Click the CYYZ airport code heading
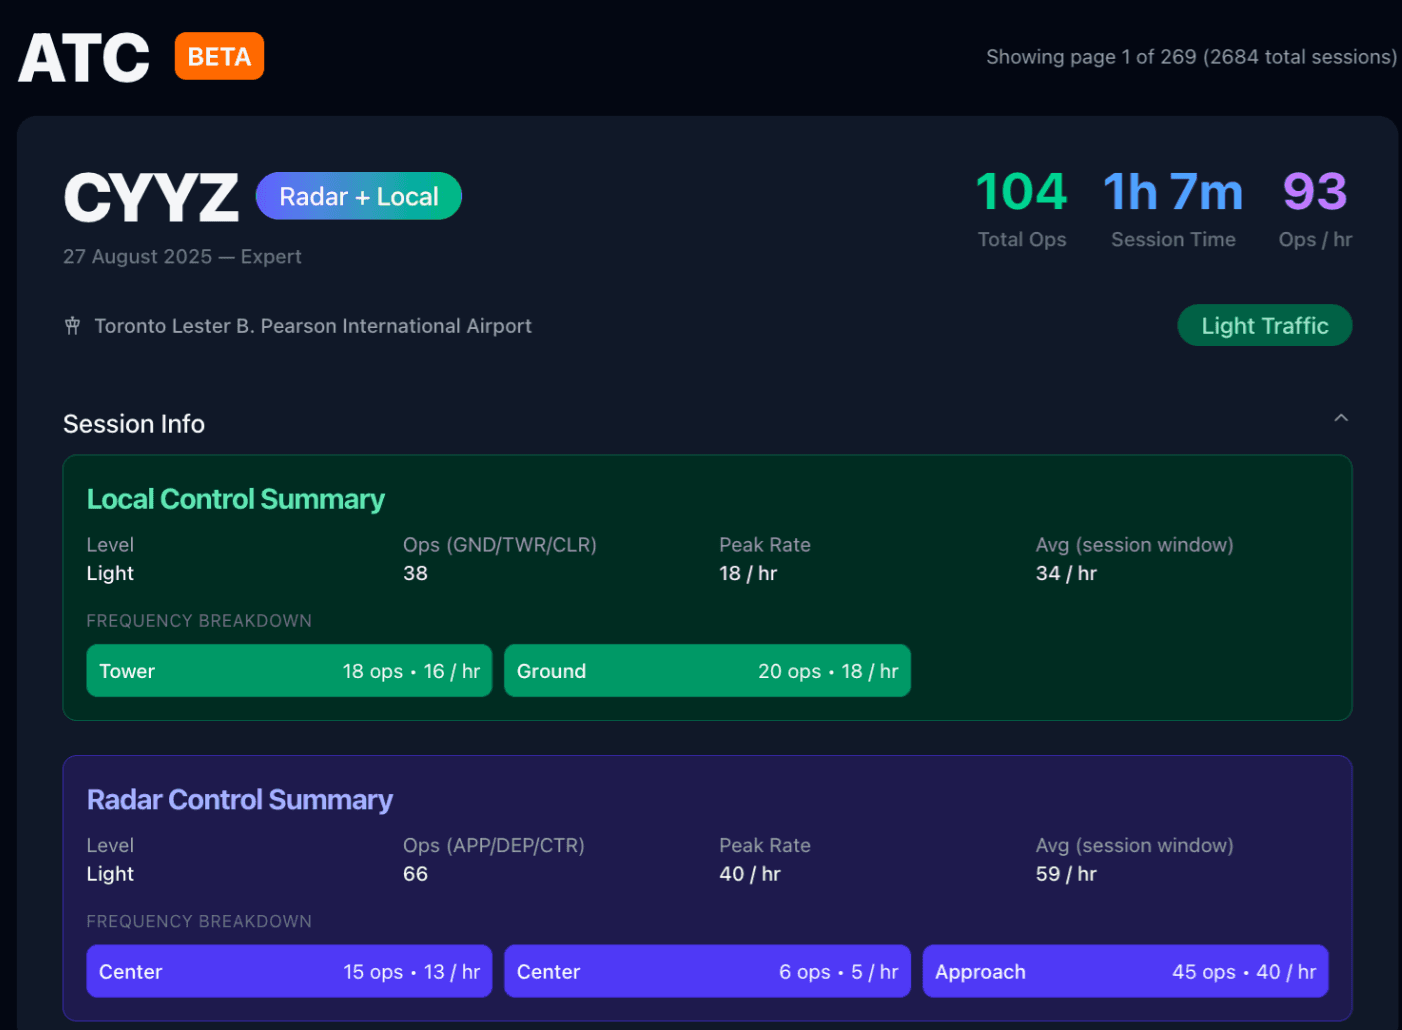Image resolution: width=1402 pixels, height=1030 pixels. click(x=151, y=197)
